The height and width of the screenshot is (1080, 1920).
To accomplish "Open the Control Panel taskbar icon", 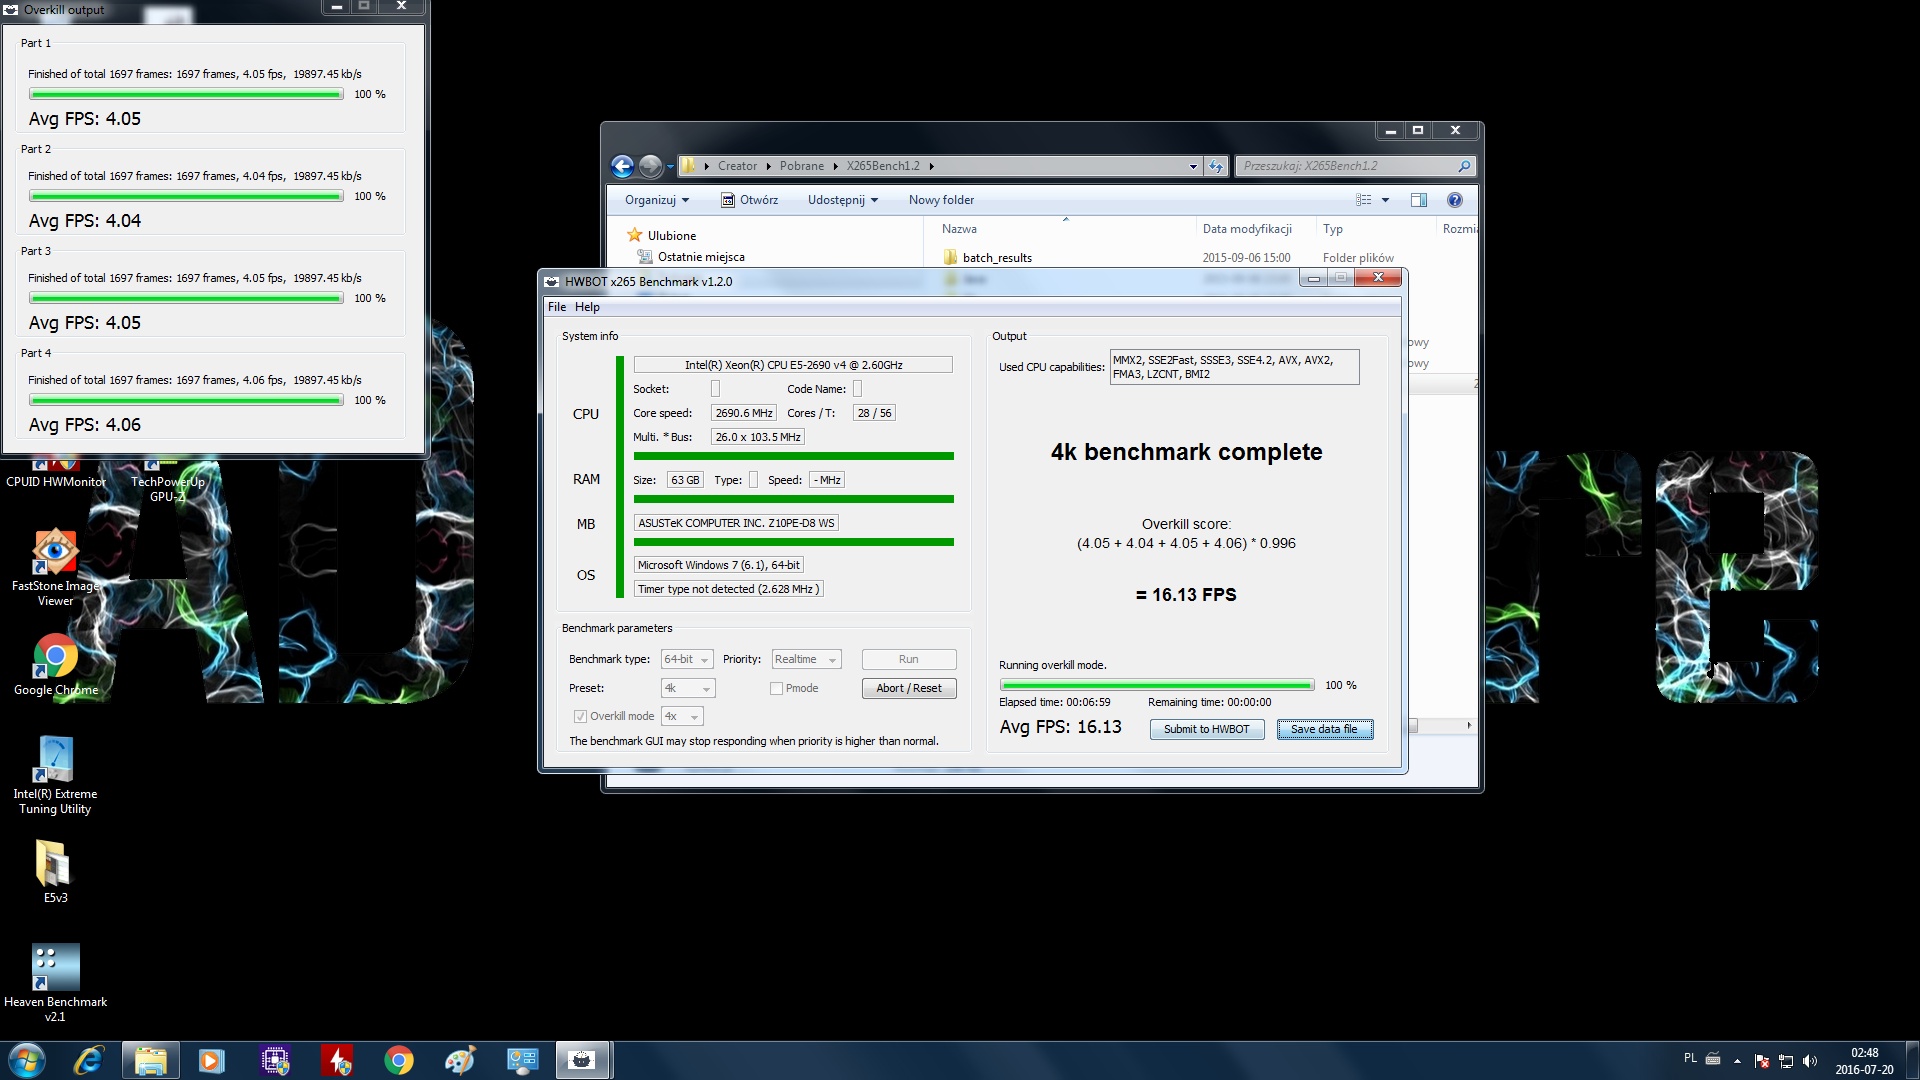I will coord(522,1060).
